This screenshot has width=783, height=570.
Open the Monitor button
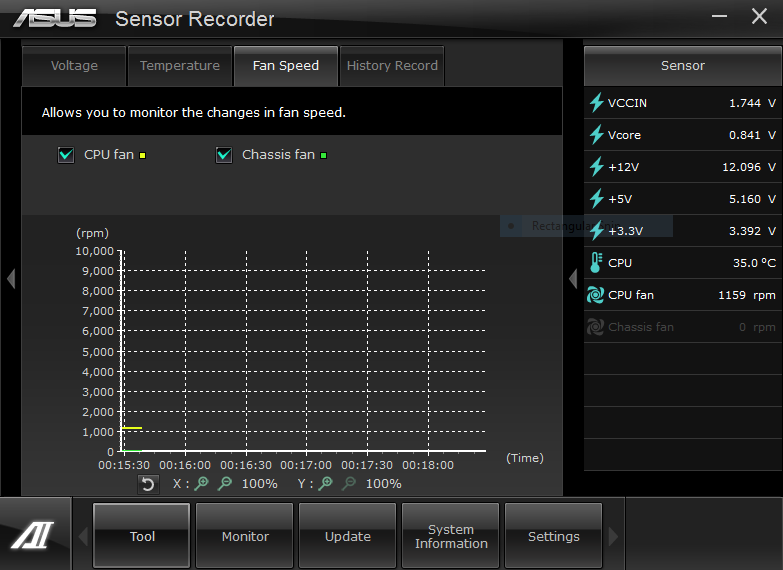[x=245, y=536]
